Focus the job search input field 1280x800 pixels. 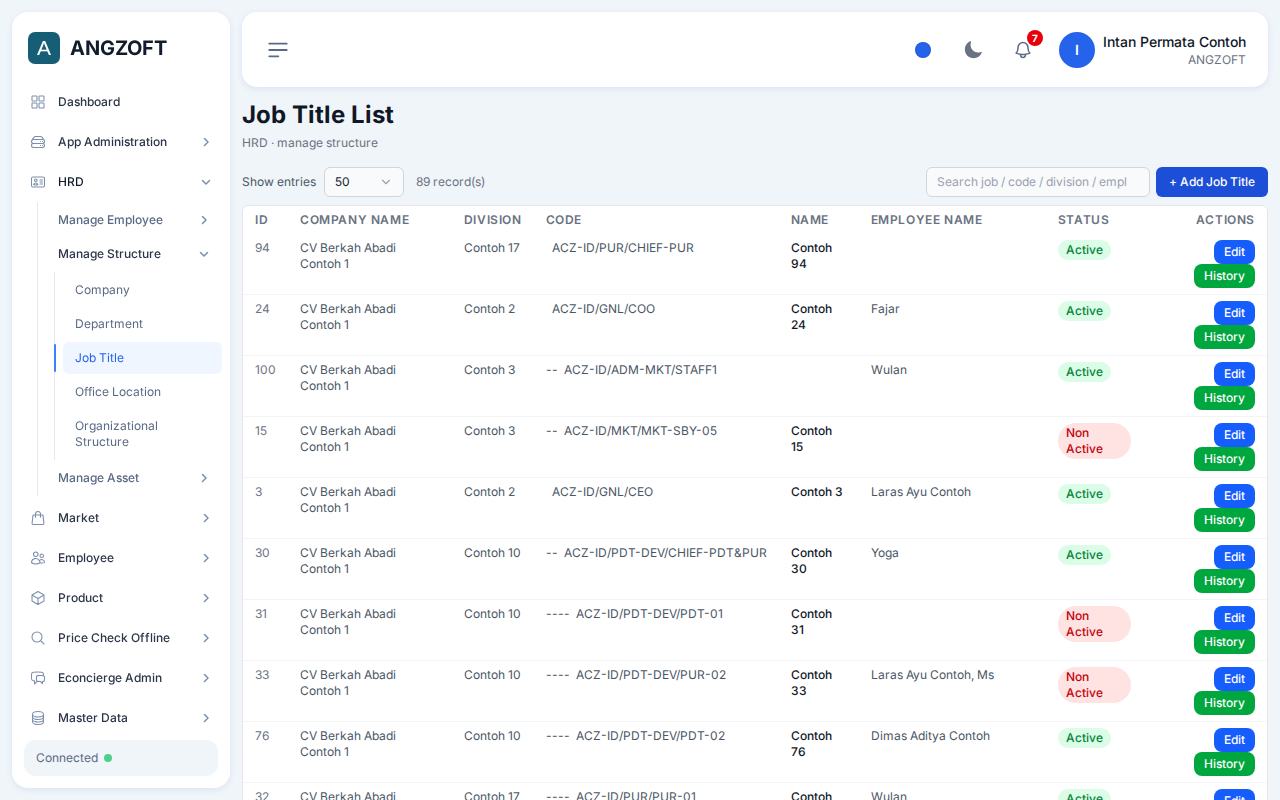coord(1038,182)
